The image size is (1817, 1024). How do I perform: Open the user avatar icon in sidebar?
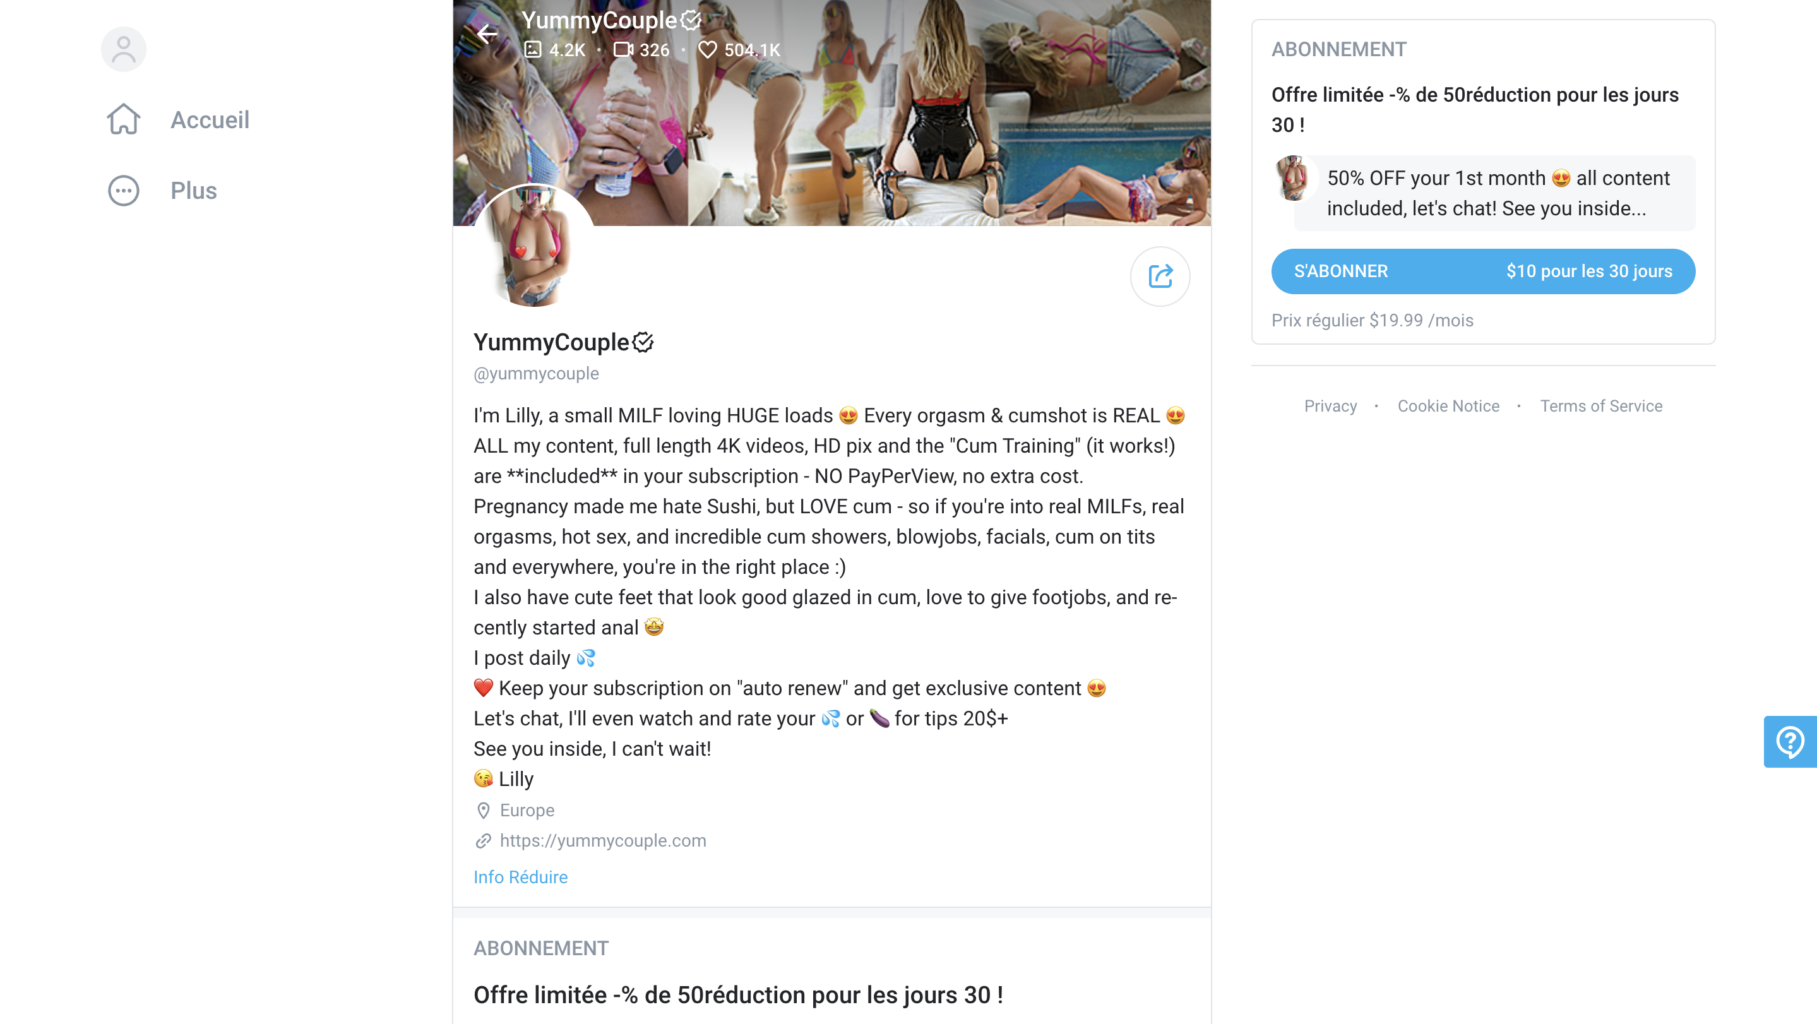pos(124,49)
